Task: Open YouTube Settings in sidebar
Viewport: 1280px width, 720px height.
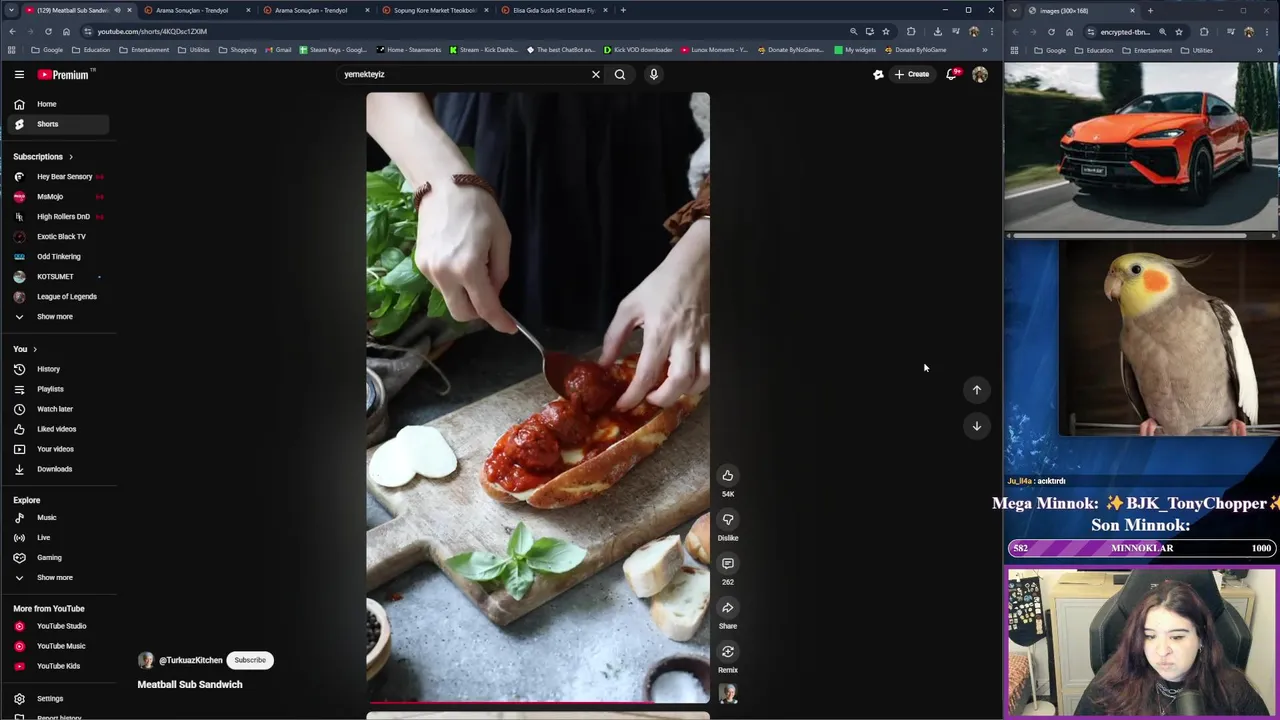Action: tap(59, 699)
